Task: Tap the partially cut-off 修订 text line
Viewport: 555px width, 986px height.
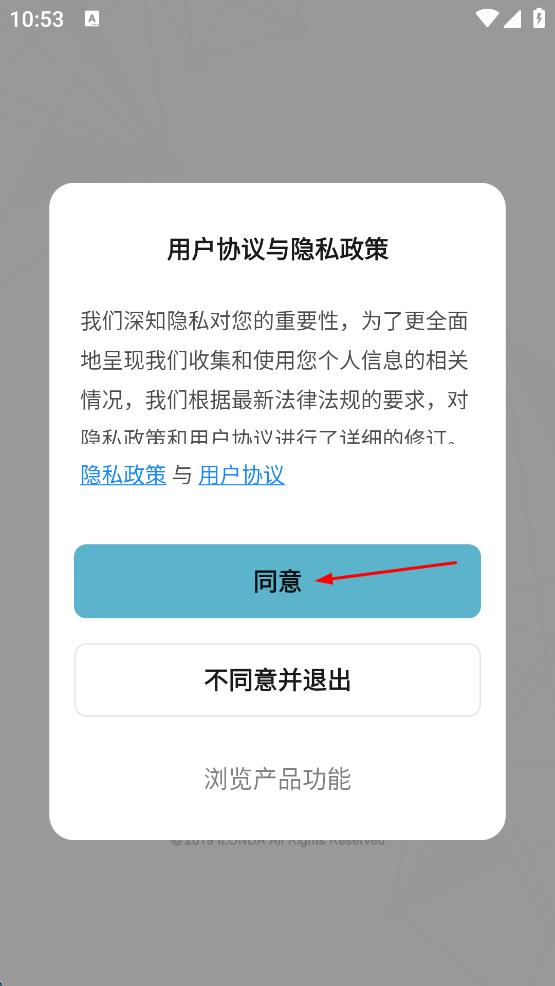Action: [x=274, y=436]
